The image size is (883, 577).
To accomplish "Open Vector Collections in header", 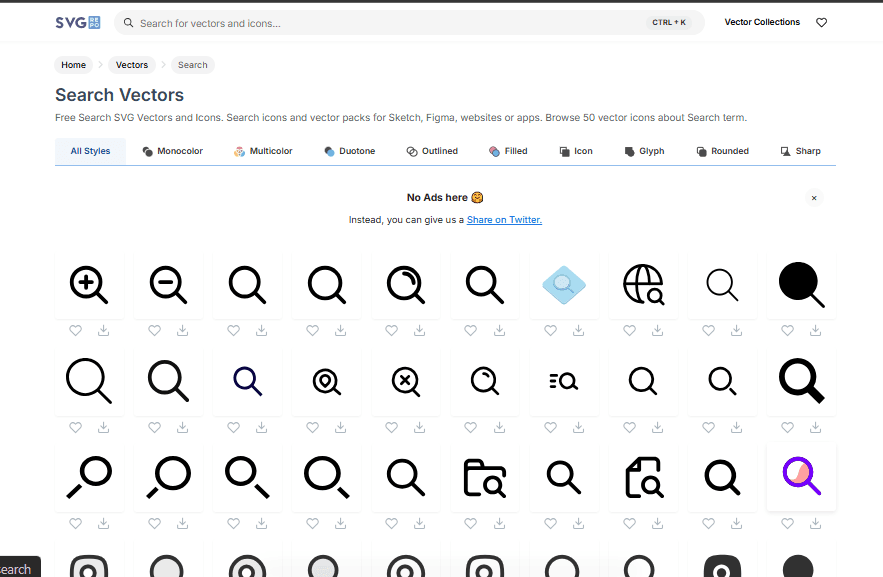I will coord(762,22).
